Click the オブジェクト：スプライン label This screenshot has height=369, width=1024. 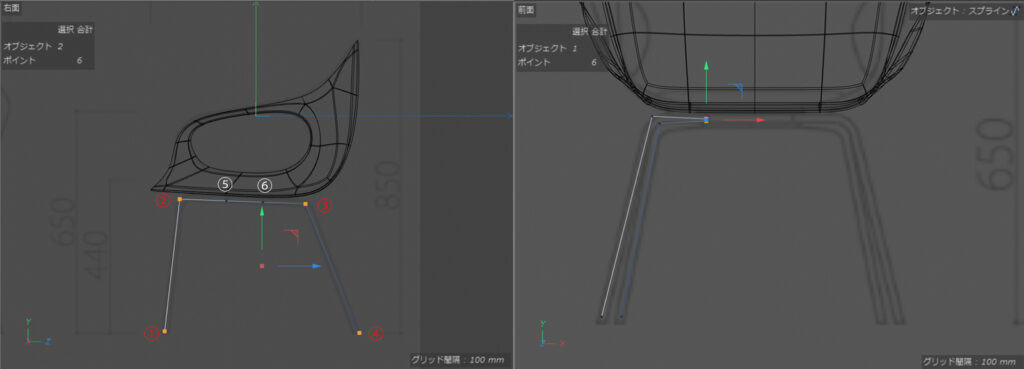click(x=959, y=10)
